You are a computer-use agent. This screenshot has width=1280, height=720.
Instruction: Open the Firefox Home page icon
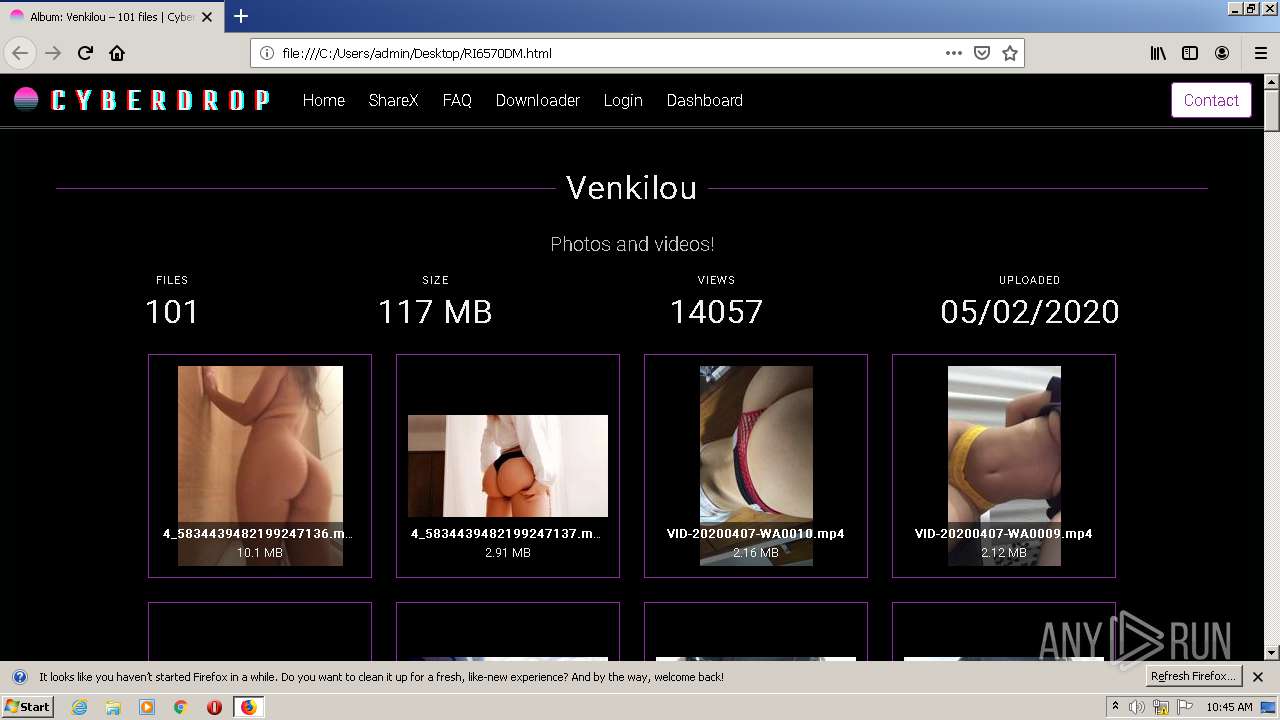(x=117, y=53)
